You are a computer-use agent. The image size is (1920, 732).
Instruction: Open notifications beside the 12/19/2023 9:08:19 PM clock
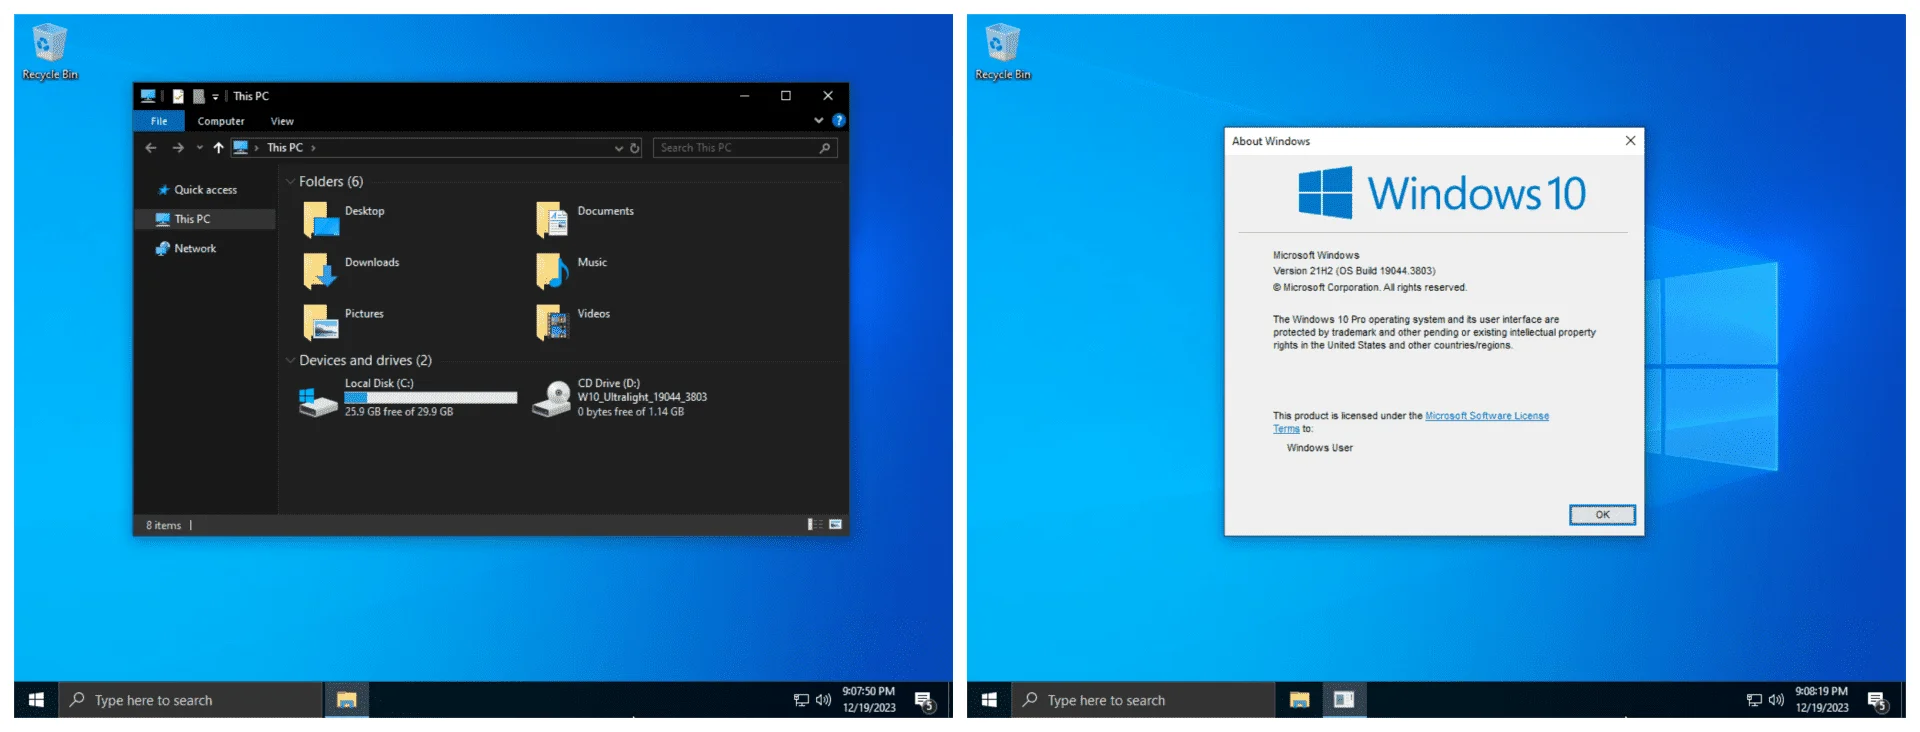coord(1878,701)
